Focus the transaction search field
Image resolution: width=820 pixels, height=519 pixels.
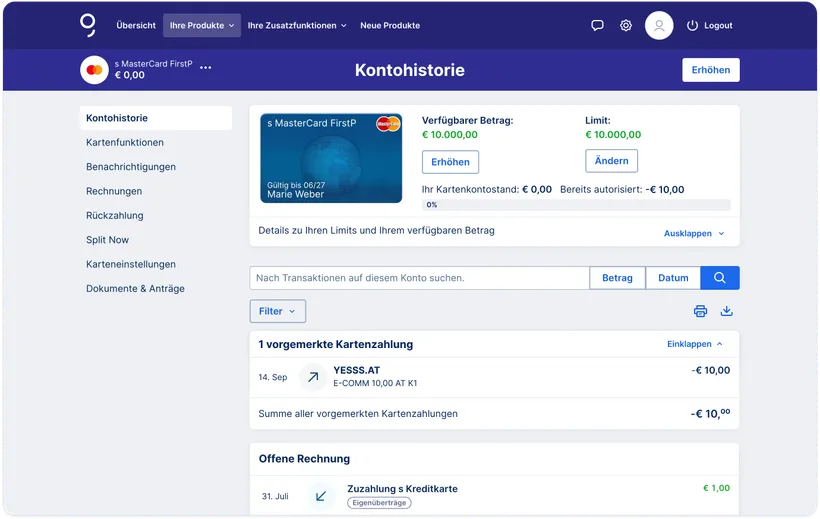pos(419,278)
